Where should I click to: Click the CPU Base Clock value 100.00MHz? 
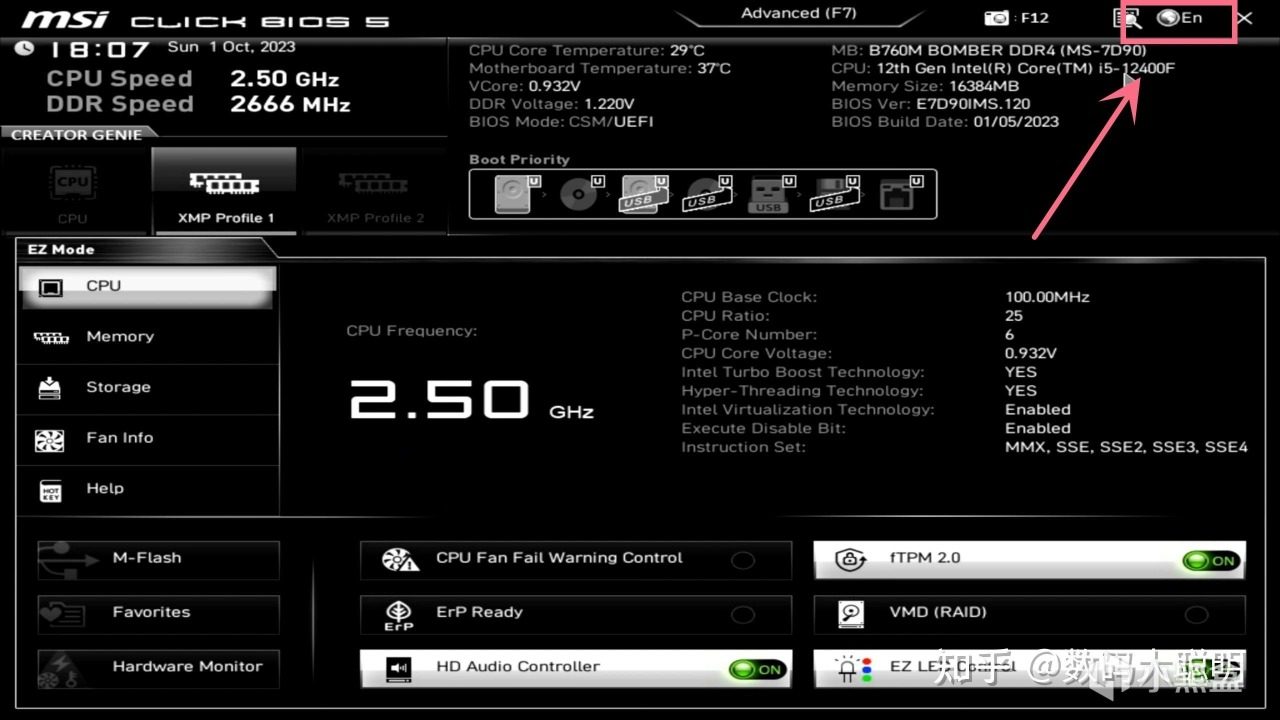pos(1047,297)
